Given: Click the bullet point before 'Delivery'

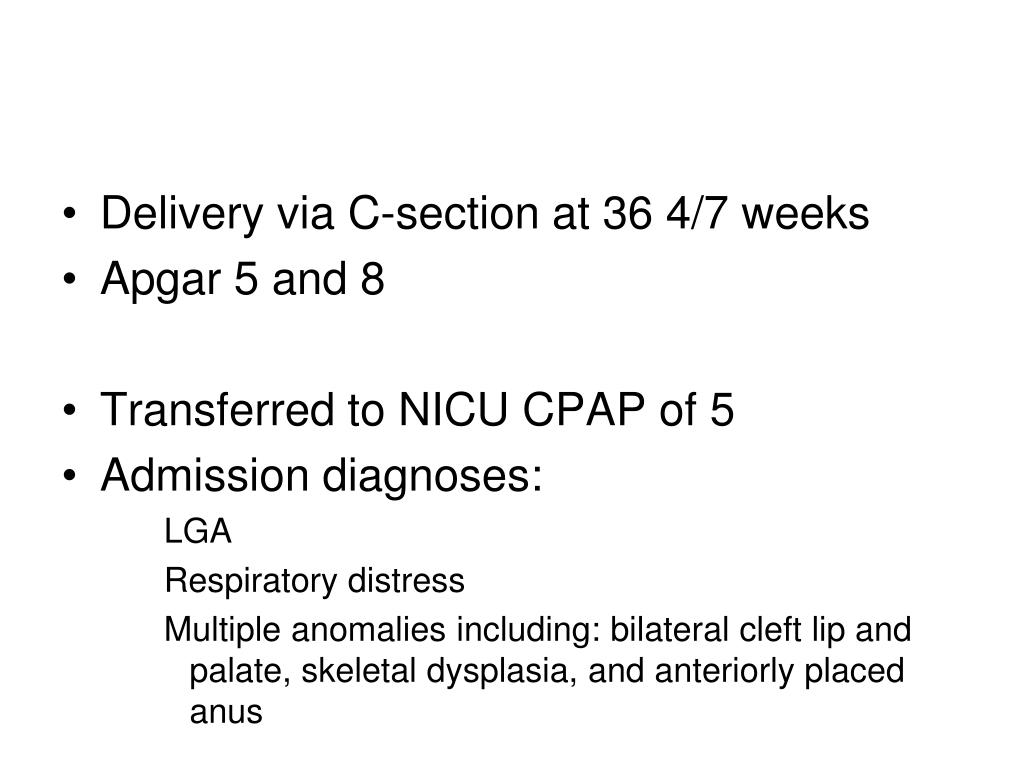Looking at the screenshot, I should 70,214.
